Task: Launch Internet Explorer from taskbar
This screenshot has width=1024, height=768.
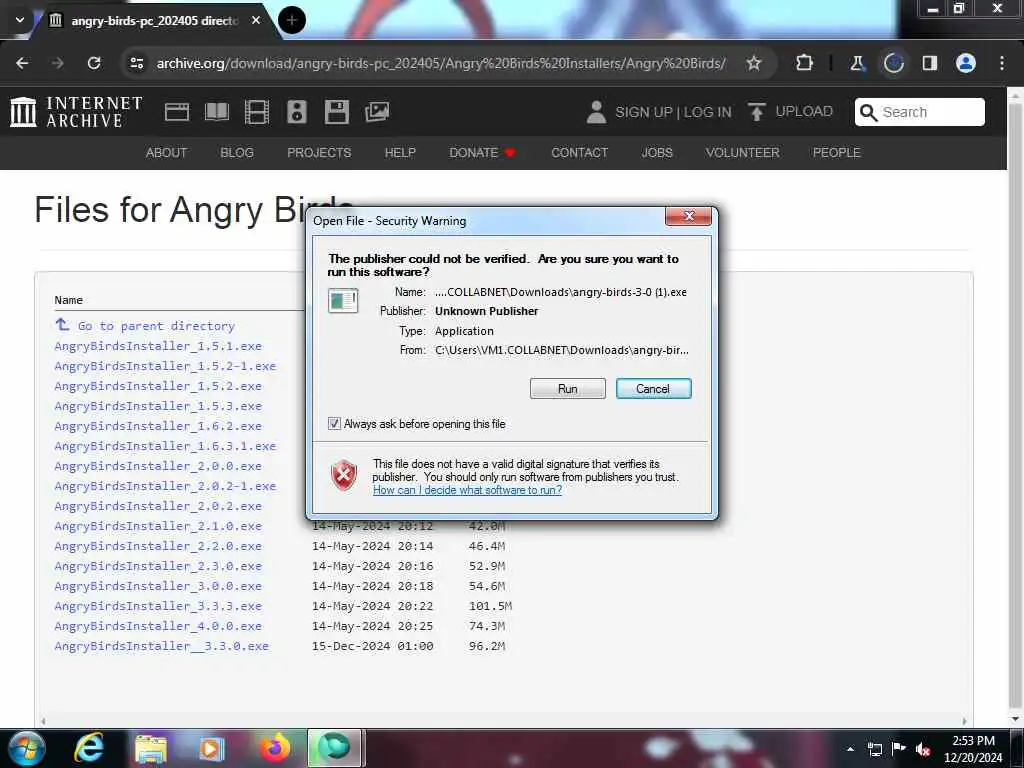Action: (88, 748)
